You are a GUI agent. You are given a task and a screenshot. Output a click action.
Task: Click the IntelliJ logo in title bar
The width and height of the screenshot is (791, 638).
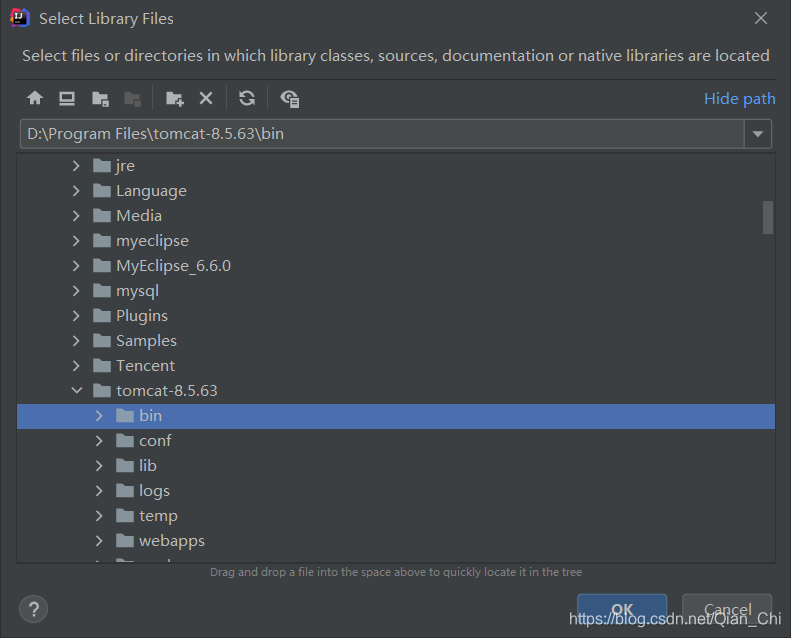20,18
